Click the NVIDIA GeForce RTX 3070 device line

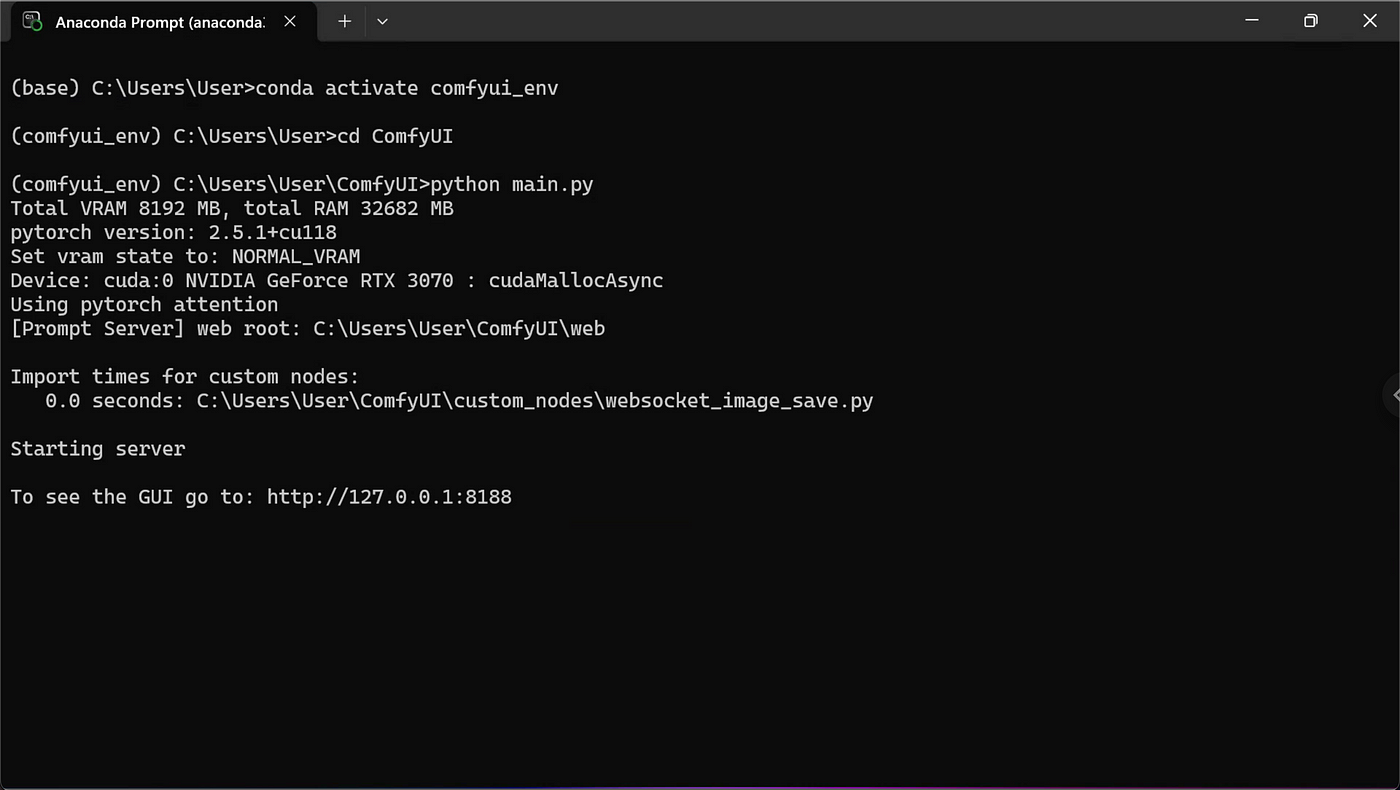coord(337,280)
